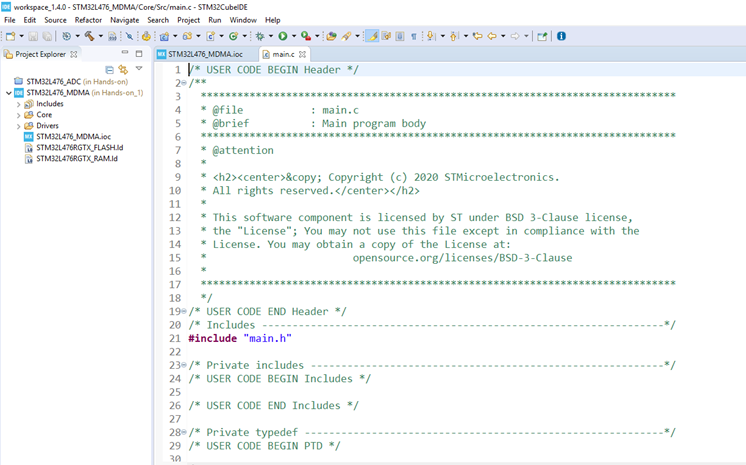Viewport: 746px width, 465px height.
Task: Build project with the hammer icon
Action: tap(89, 36)
